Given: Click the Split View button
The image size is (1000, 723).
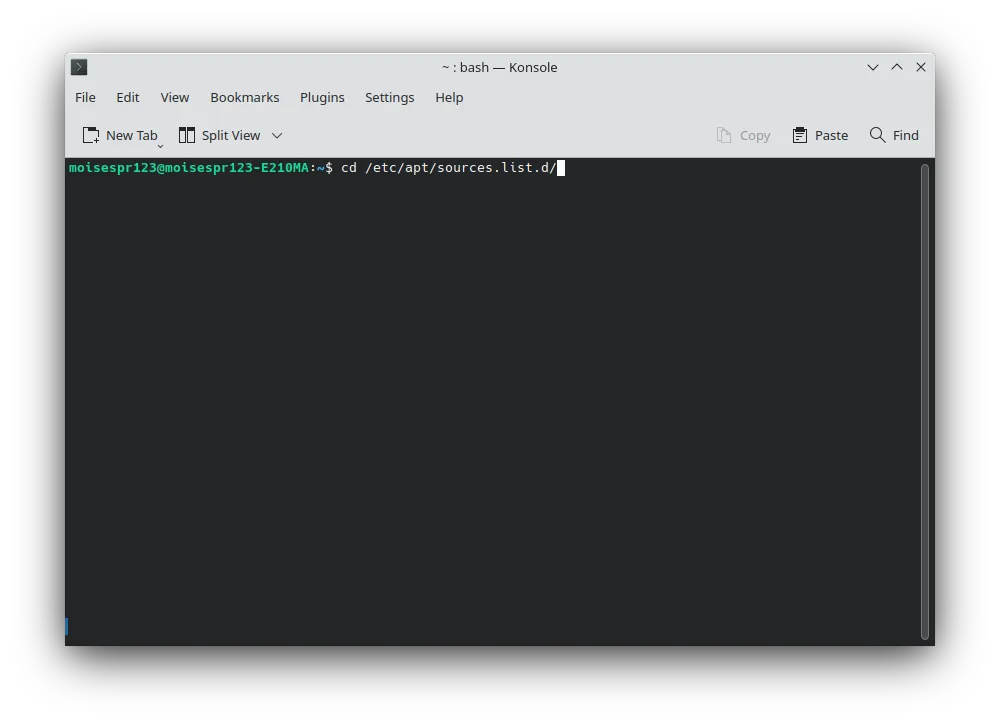Looking at the screenshot, I should coord(219,135).
